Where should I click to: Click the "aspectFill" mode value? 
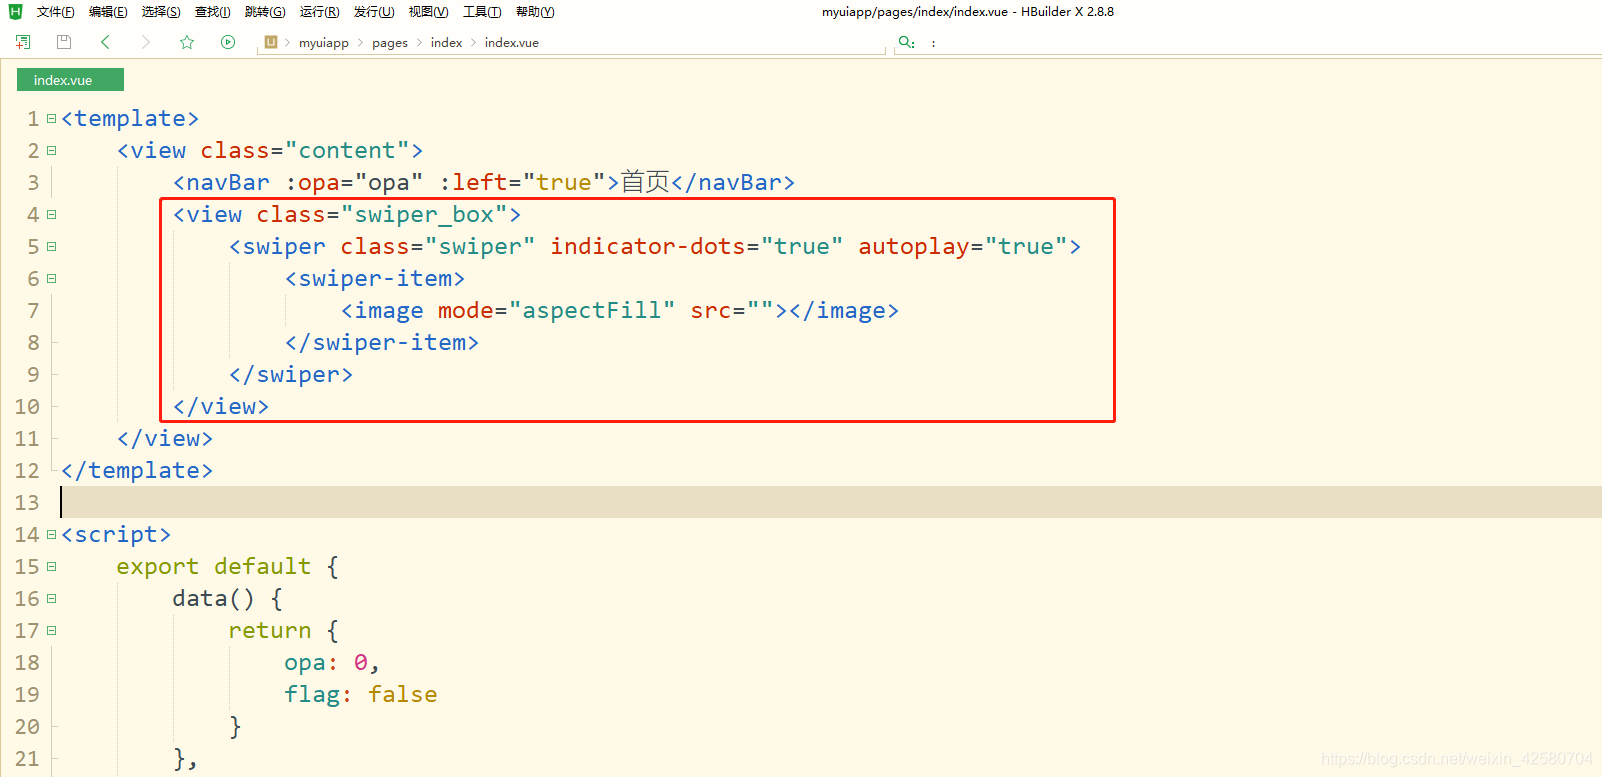point(592,311)
